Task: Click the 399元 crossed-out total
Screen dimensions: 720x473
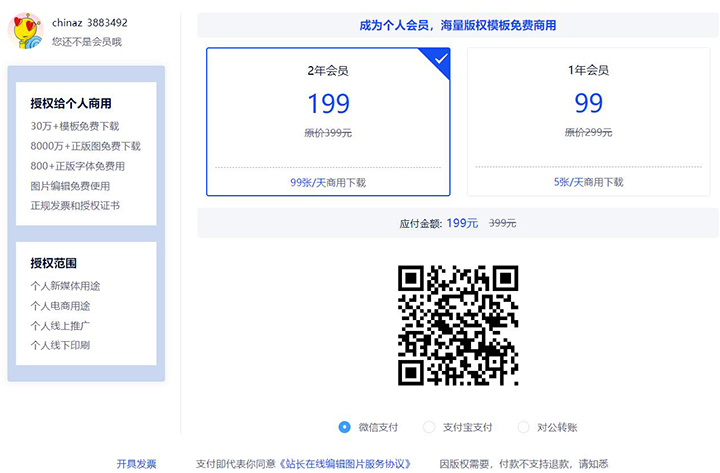Action: tap(502, 223)
